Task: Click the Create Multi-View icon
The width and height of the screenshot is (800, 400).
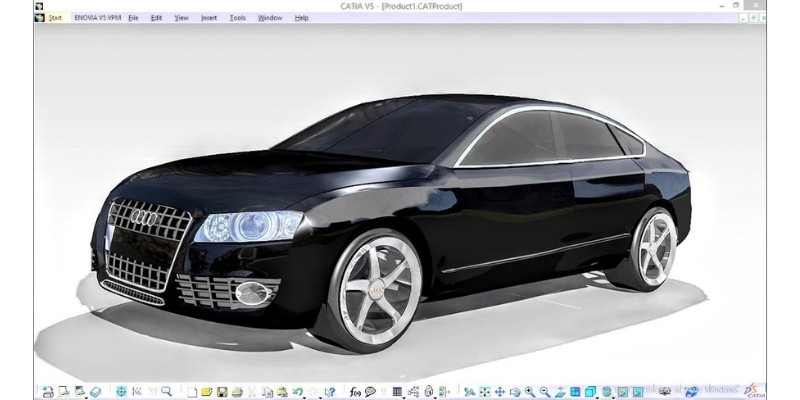Action: click(x=575, y=392)
